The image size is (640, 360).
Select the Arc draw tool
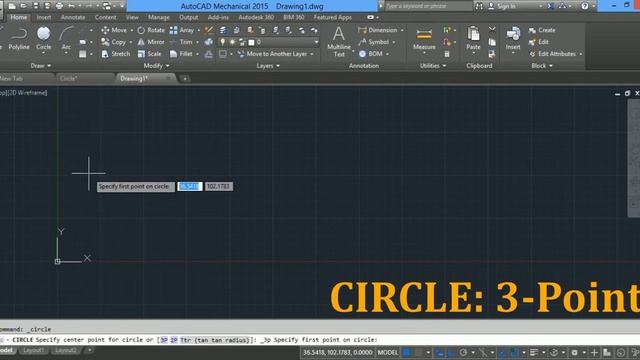click(66, 38)
